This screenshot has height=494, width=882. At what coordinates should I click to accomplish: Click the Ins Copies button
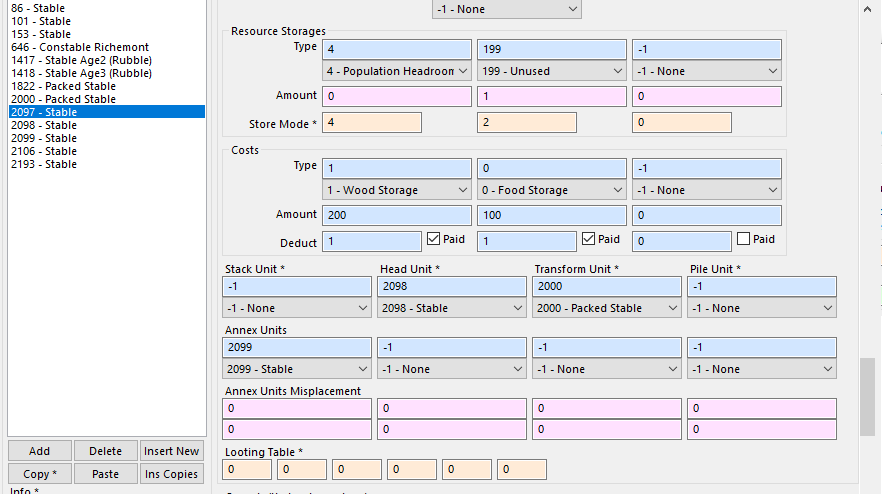coord(172,474)
